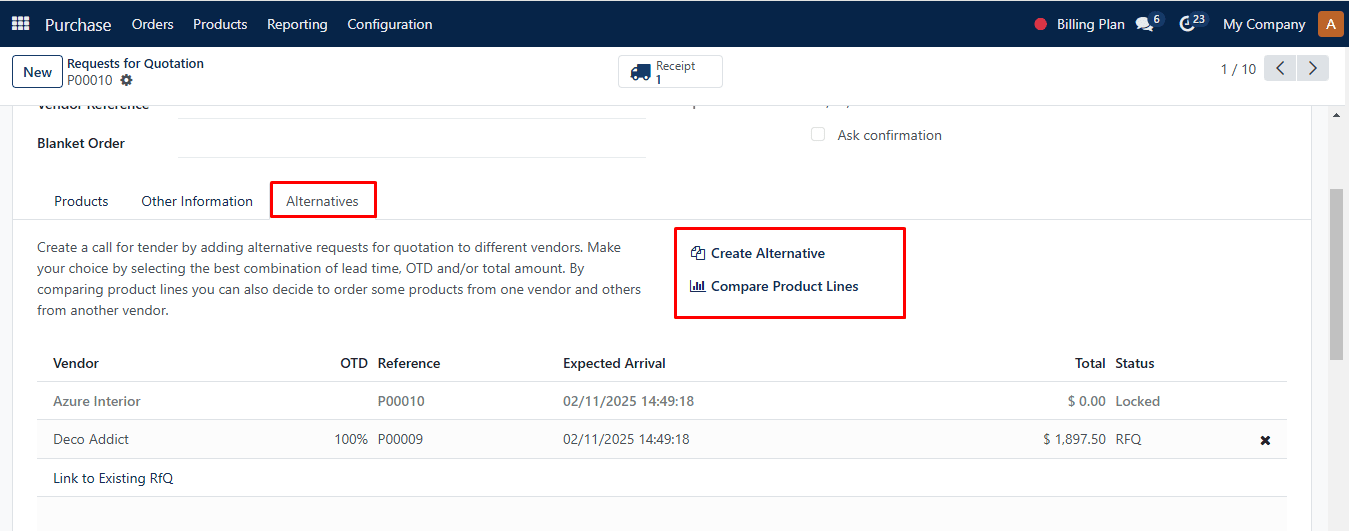Screen dimensions: 1349x531
Task: Click the $ 1,897.50 total cell
Action: [1074, 439]
